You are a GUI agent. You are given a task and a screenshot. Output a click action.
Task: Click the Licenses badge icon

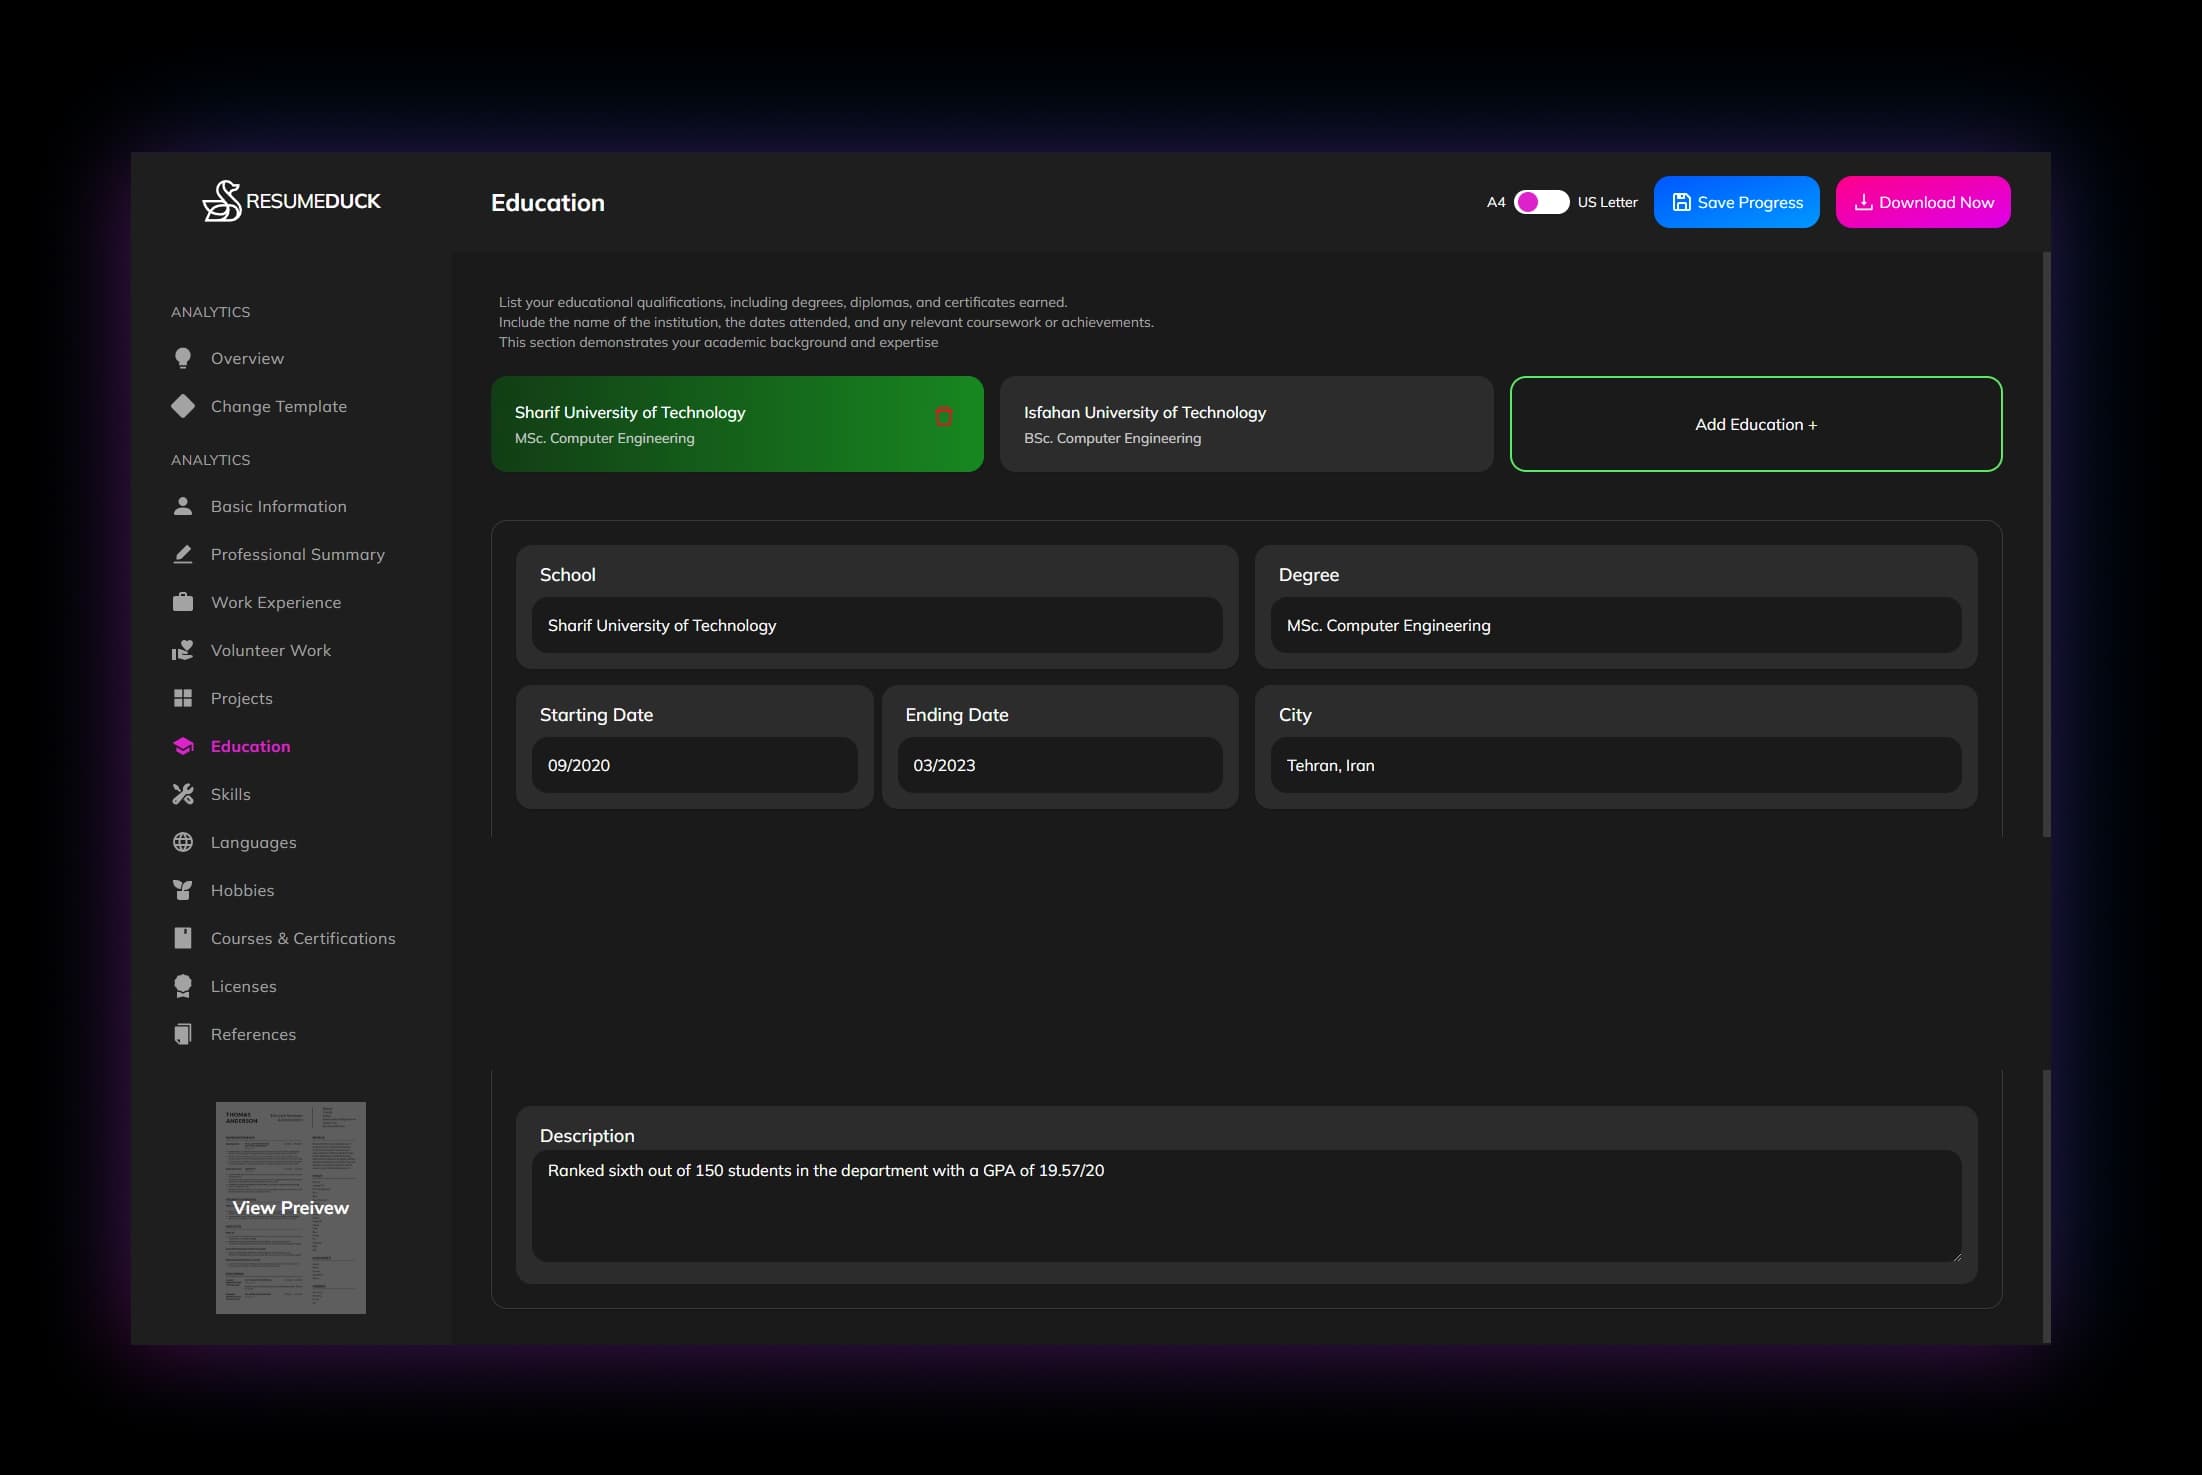coord(183,986)
